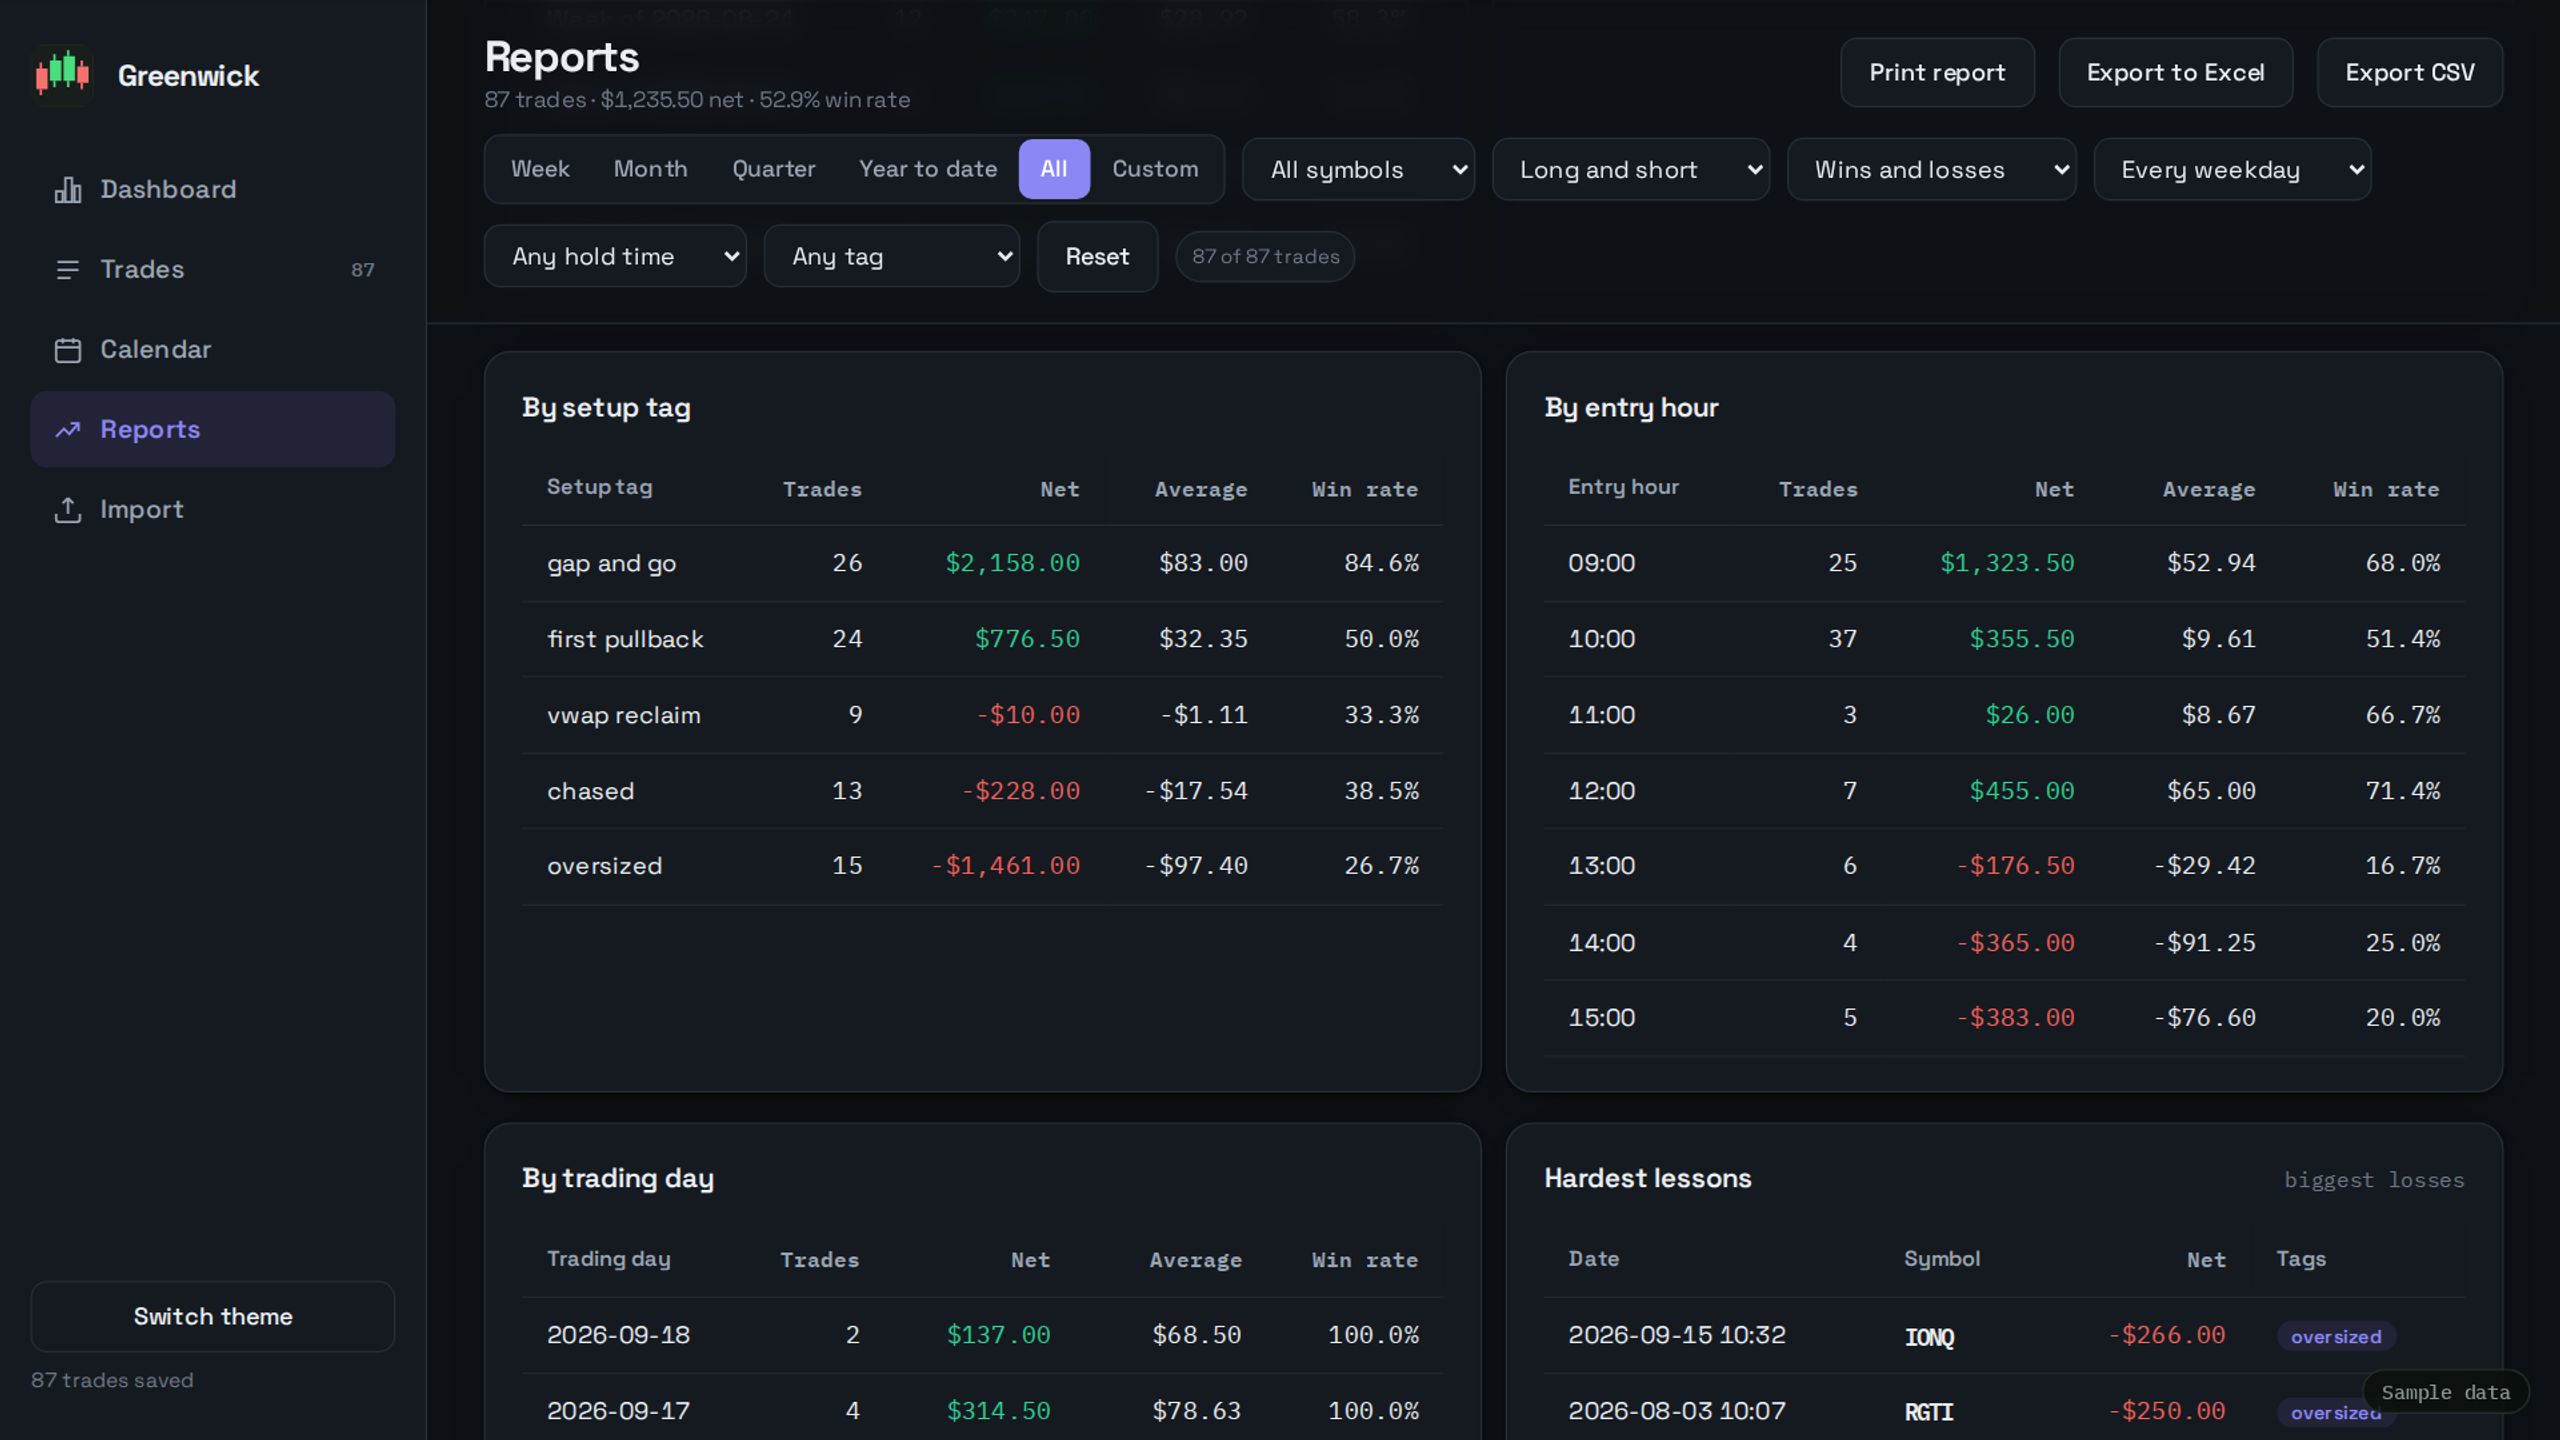Viewport: 2560px width, 1440px height.
Task: Open the Every weekday dropdown
Action: [x=2232, y=170]
